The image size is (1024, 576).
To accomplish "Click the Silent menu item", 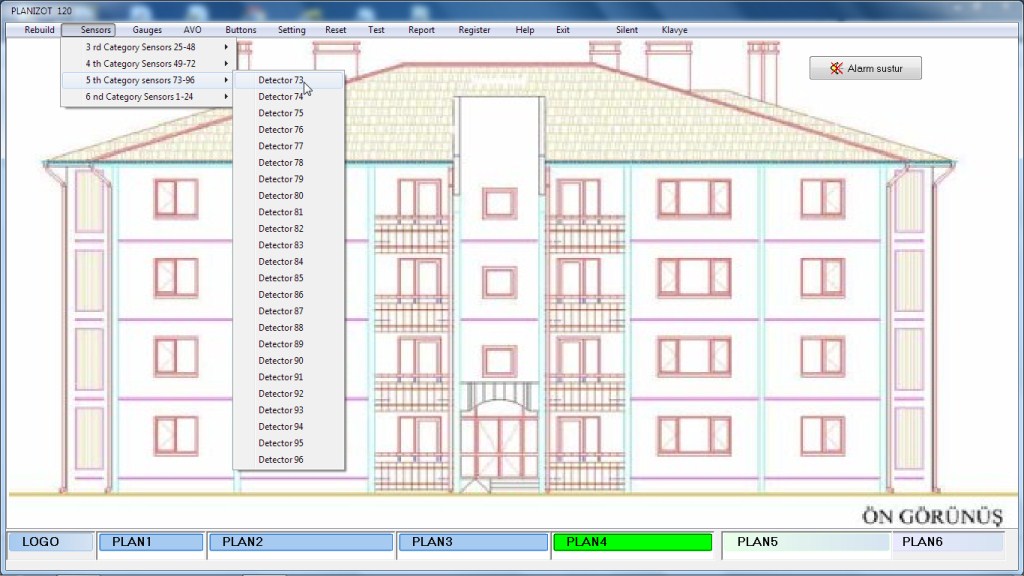I will tap(627, 30).
